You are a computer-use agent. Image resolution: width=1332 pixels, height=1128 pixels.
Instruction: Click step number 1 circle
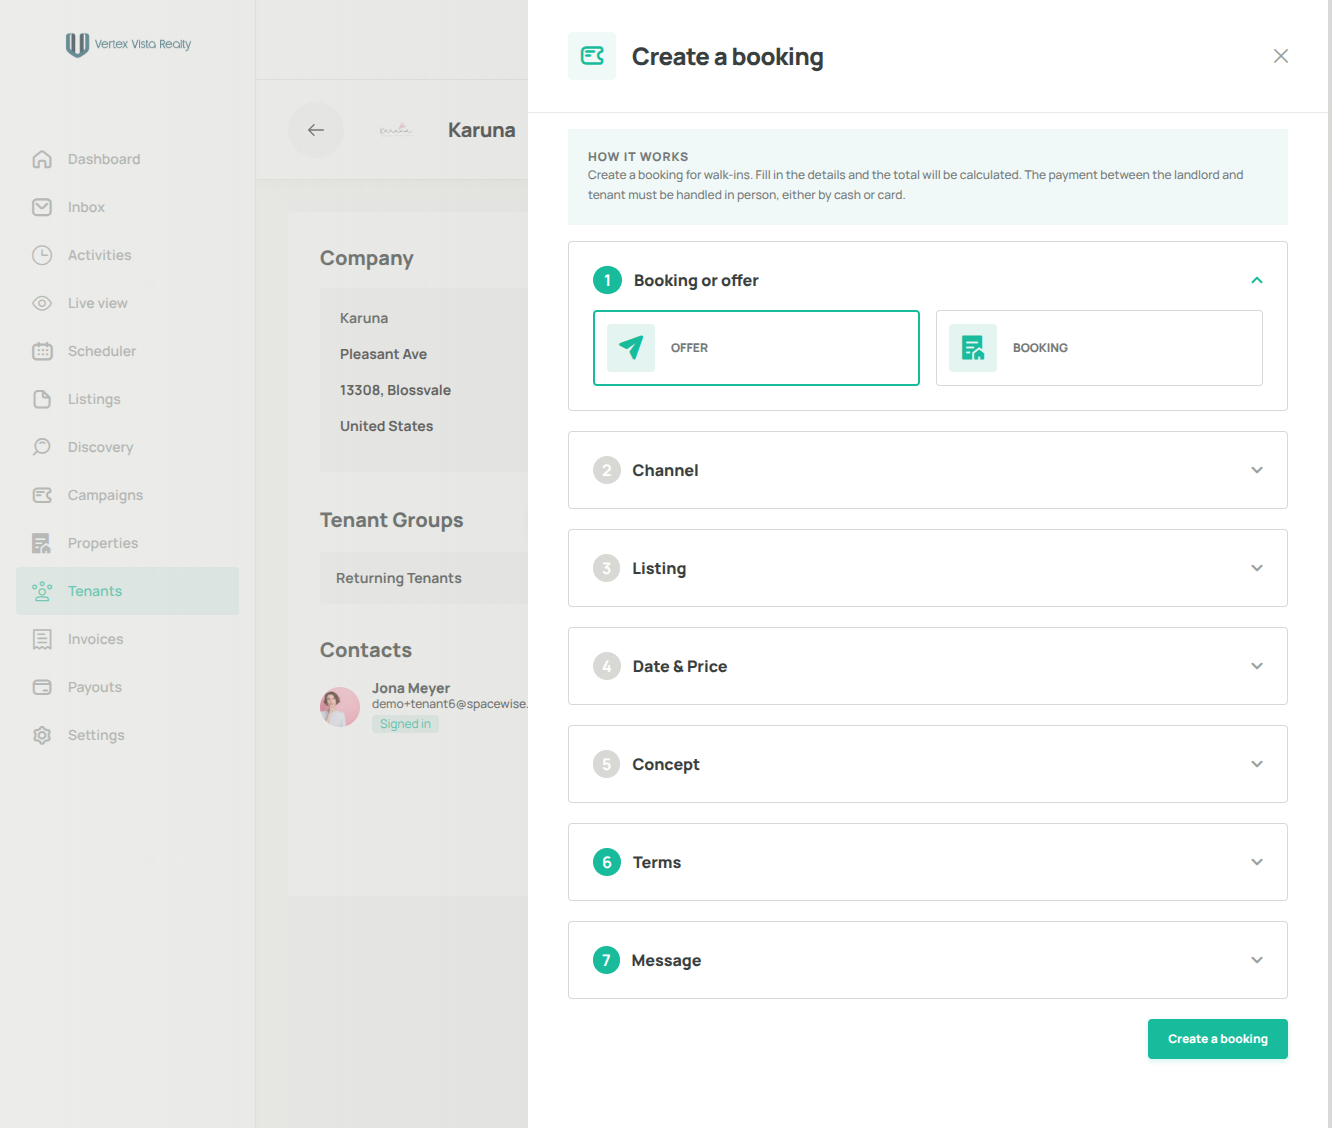tap(607, 280)
